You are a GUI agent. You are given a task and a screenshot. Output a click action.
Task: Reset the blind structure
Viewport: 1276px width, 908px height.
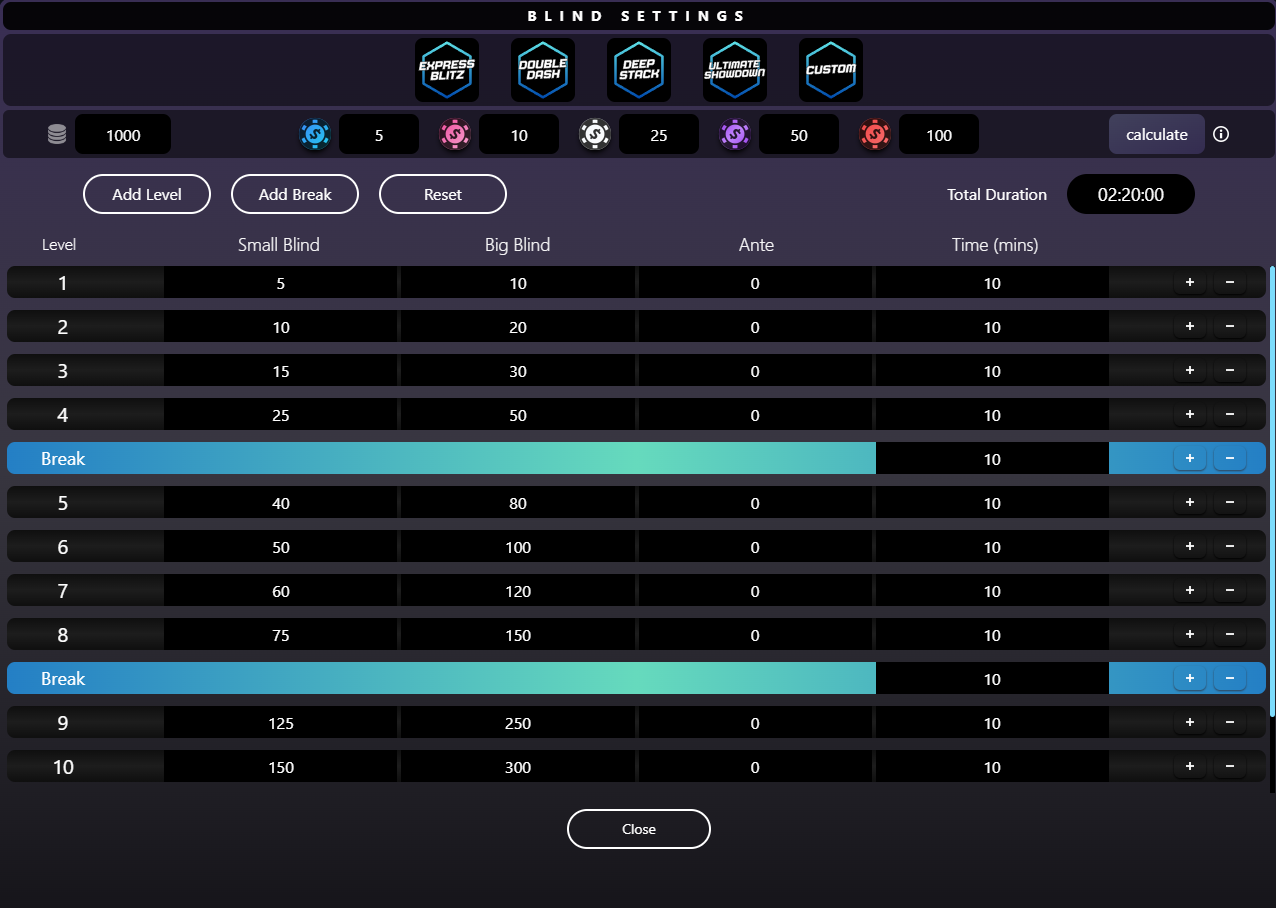tap(443, 194)
